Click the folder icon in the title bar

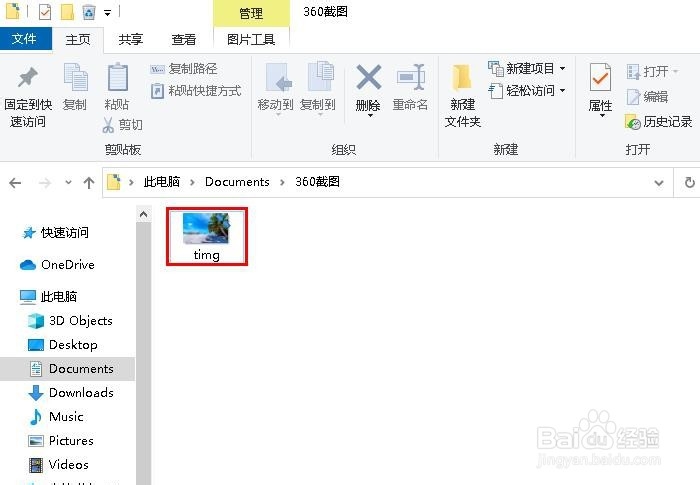coord(12,12)
